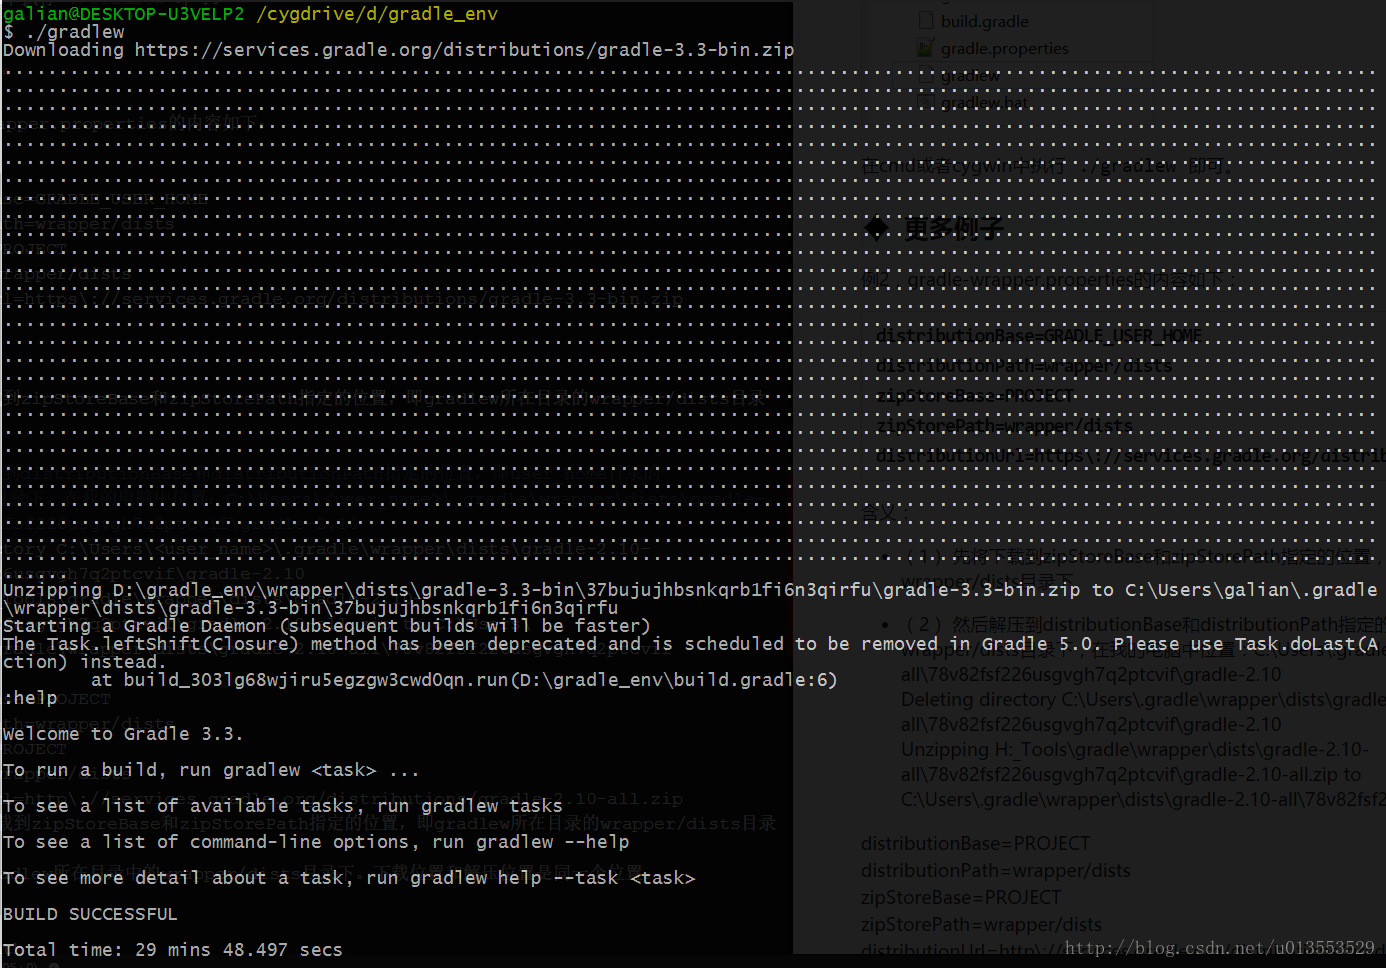This screenshot has height=968, width=1386.
Task: Click the 'at build_3031g68wjiru5egzgw3cwd0qn.run' stack line
Action: coord(464,680)
